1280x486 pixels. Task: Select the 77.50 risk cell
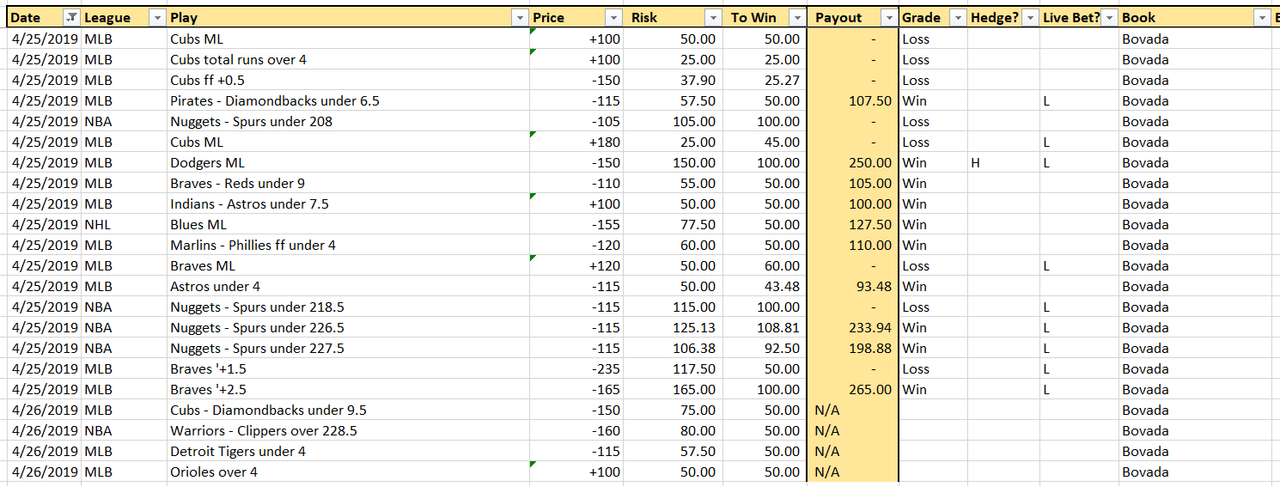coord(672,225)
